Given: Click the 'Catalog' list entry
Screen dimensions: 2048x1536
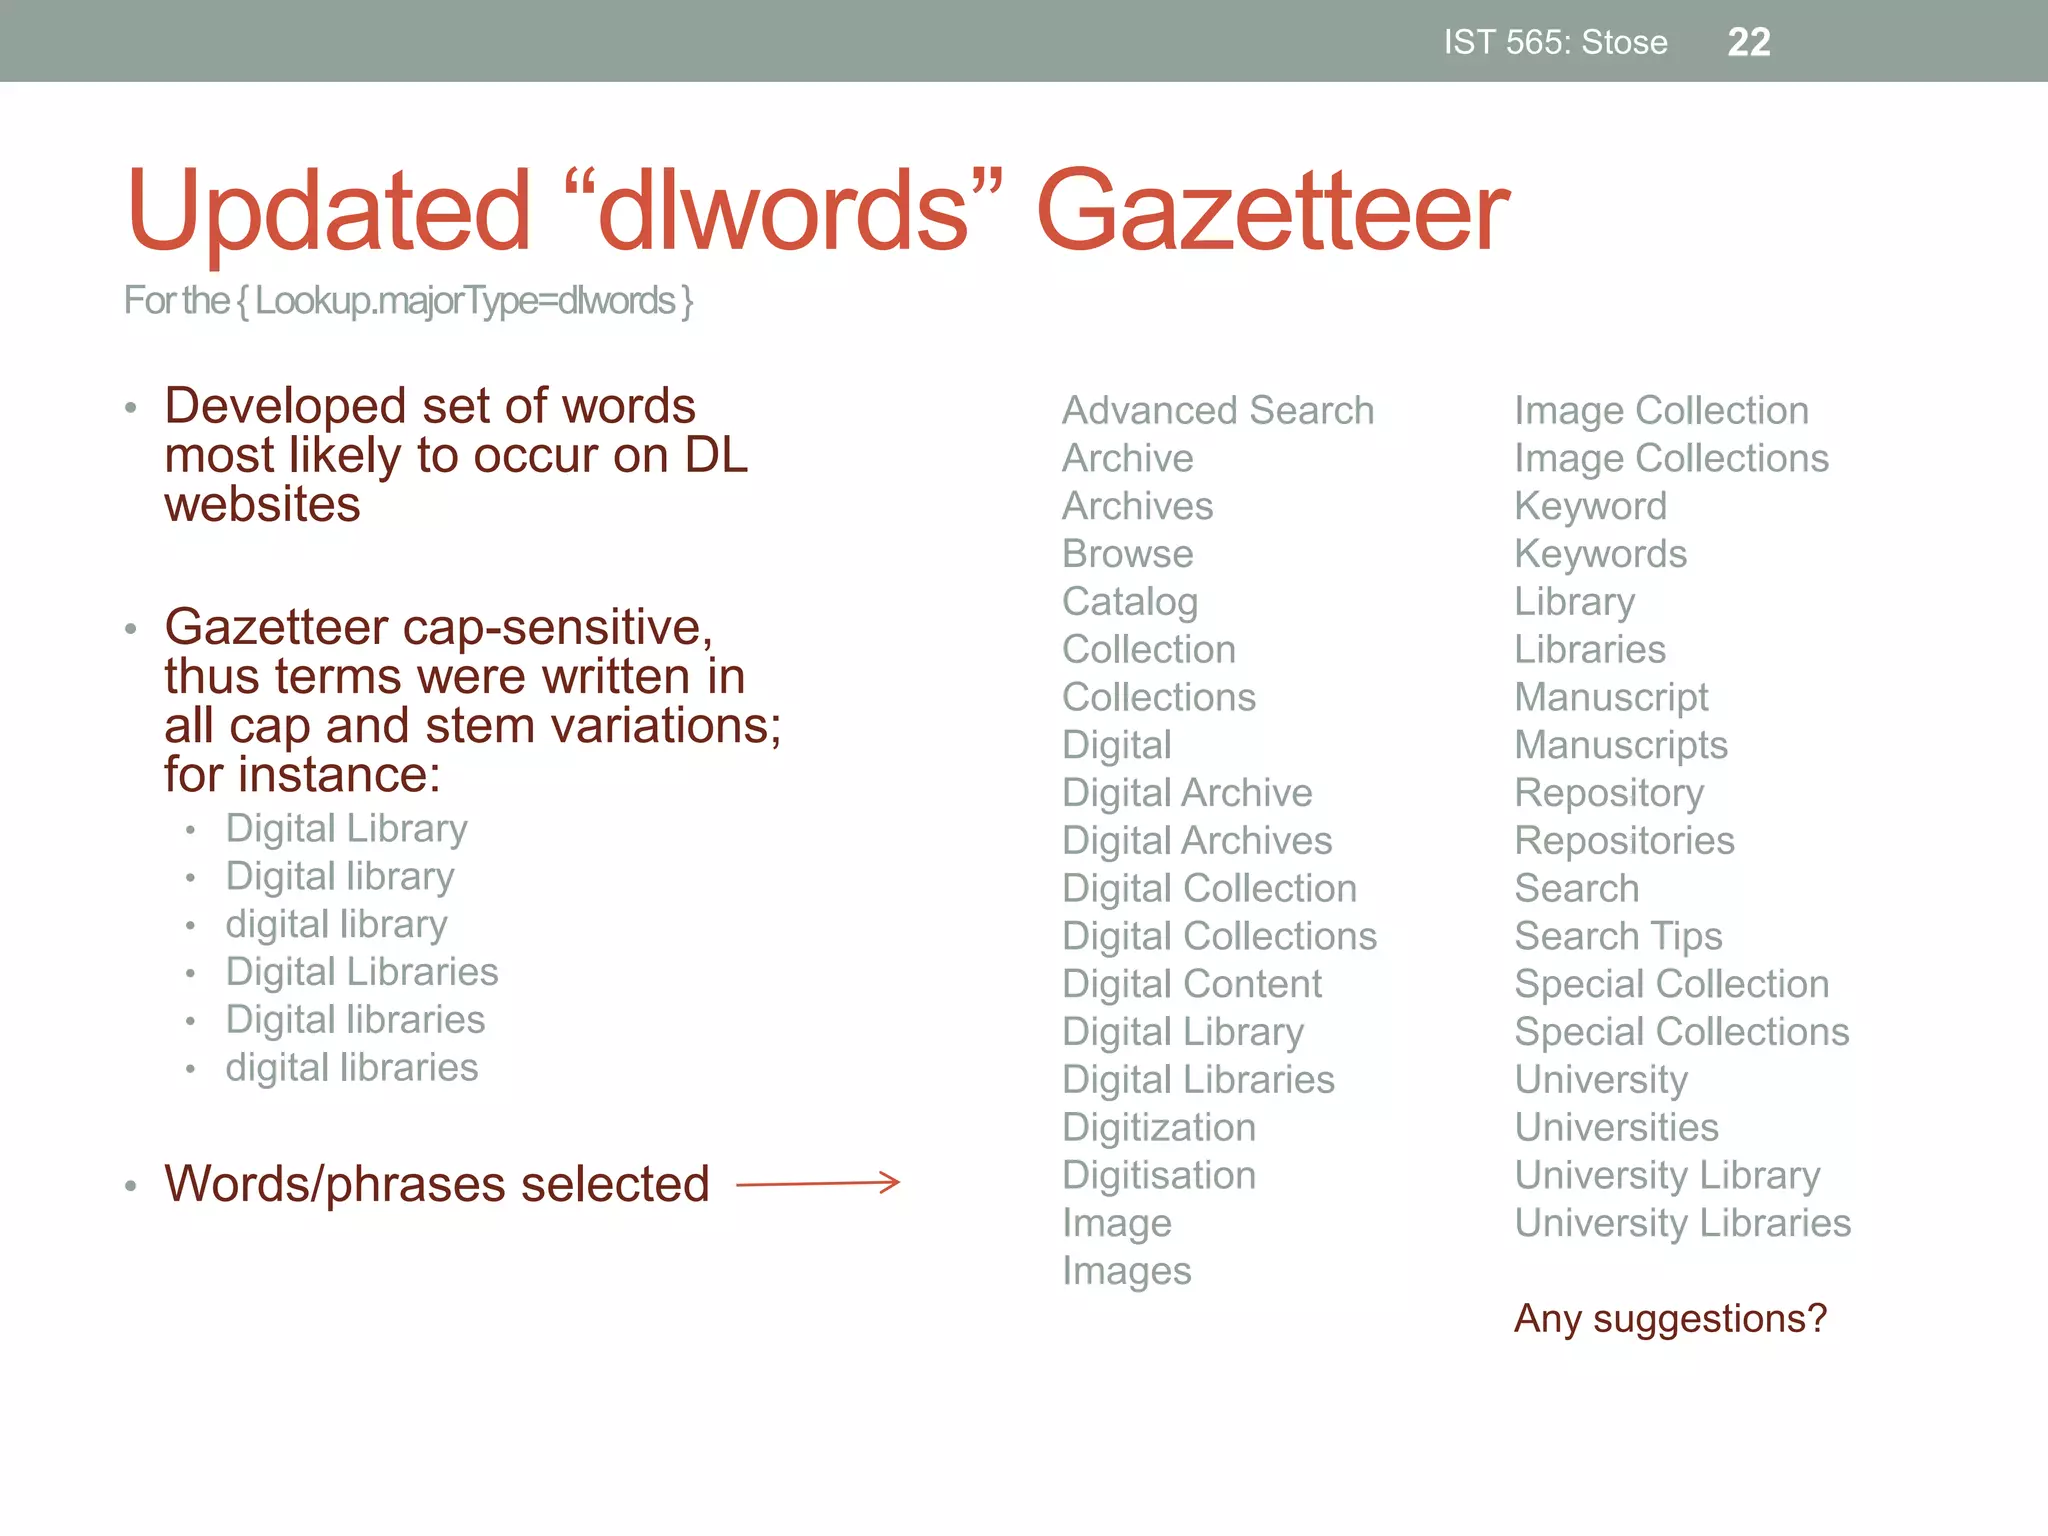Looking at the screenshot, I should tap(1129, 601).
